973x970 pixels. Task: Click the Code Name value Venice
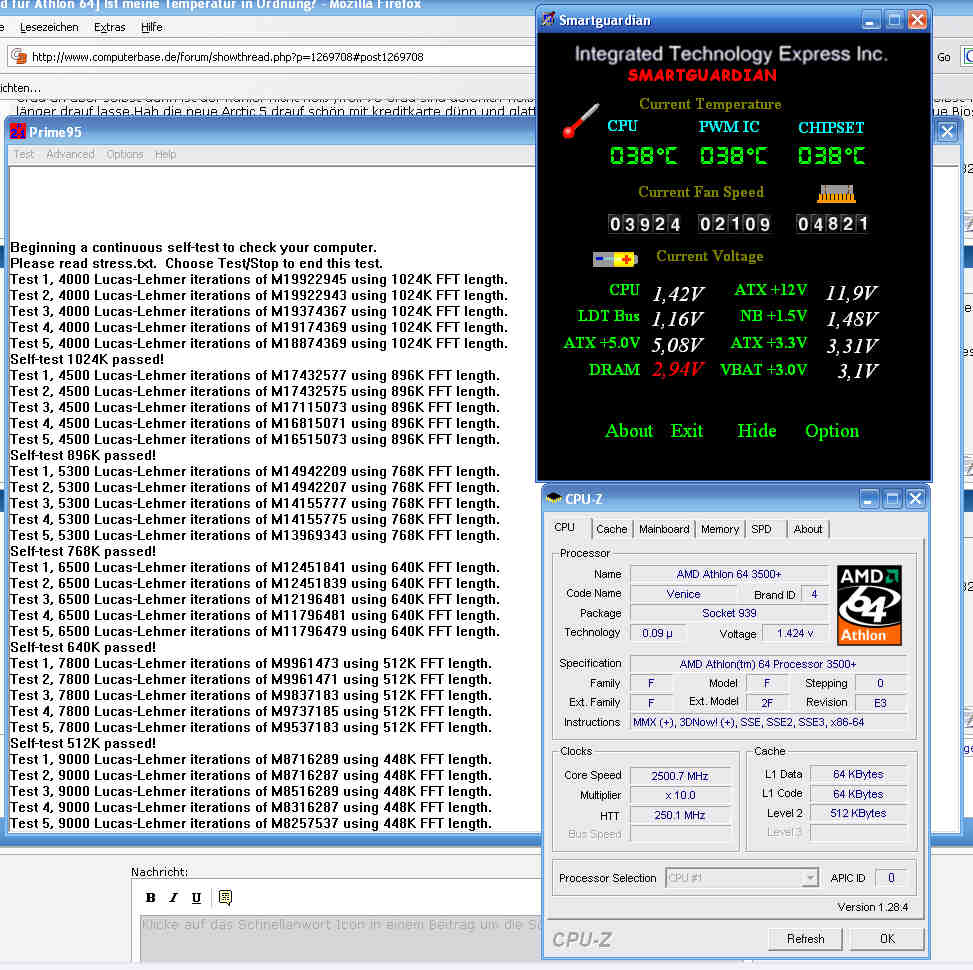(683, 594)
